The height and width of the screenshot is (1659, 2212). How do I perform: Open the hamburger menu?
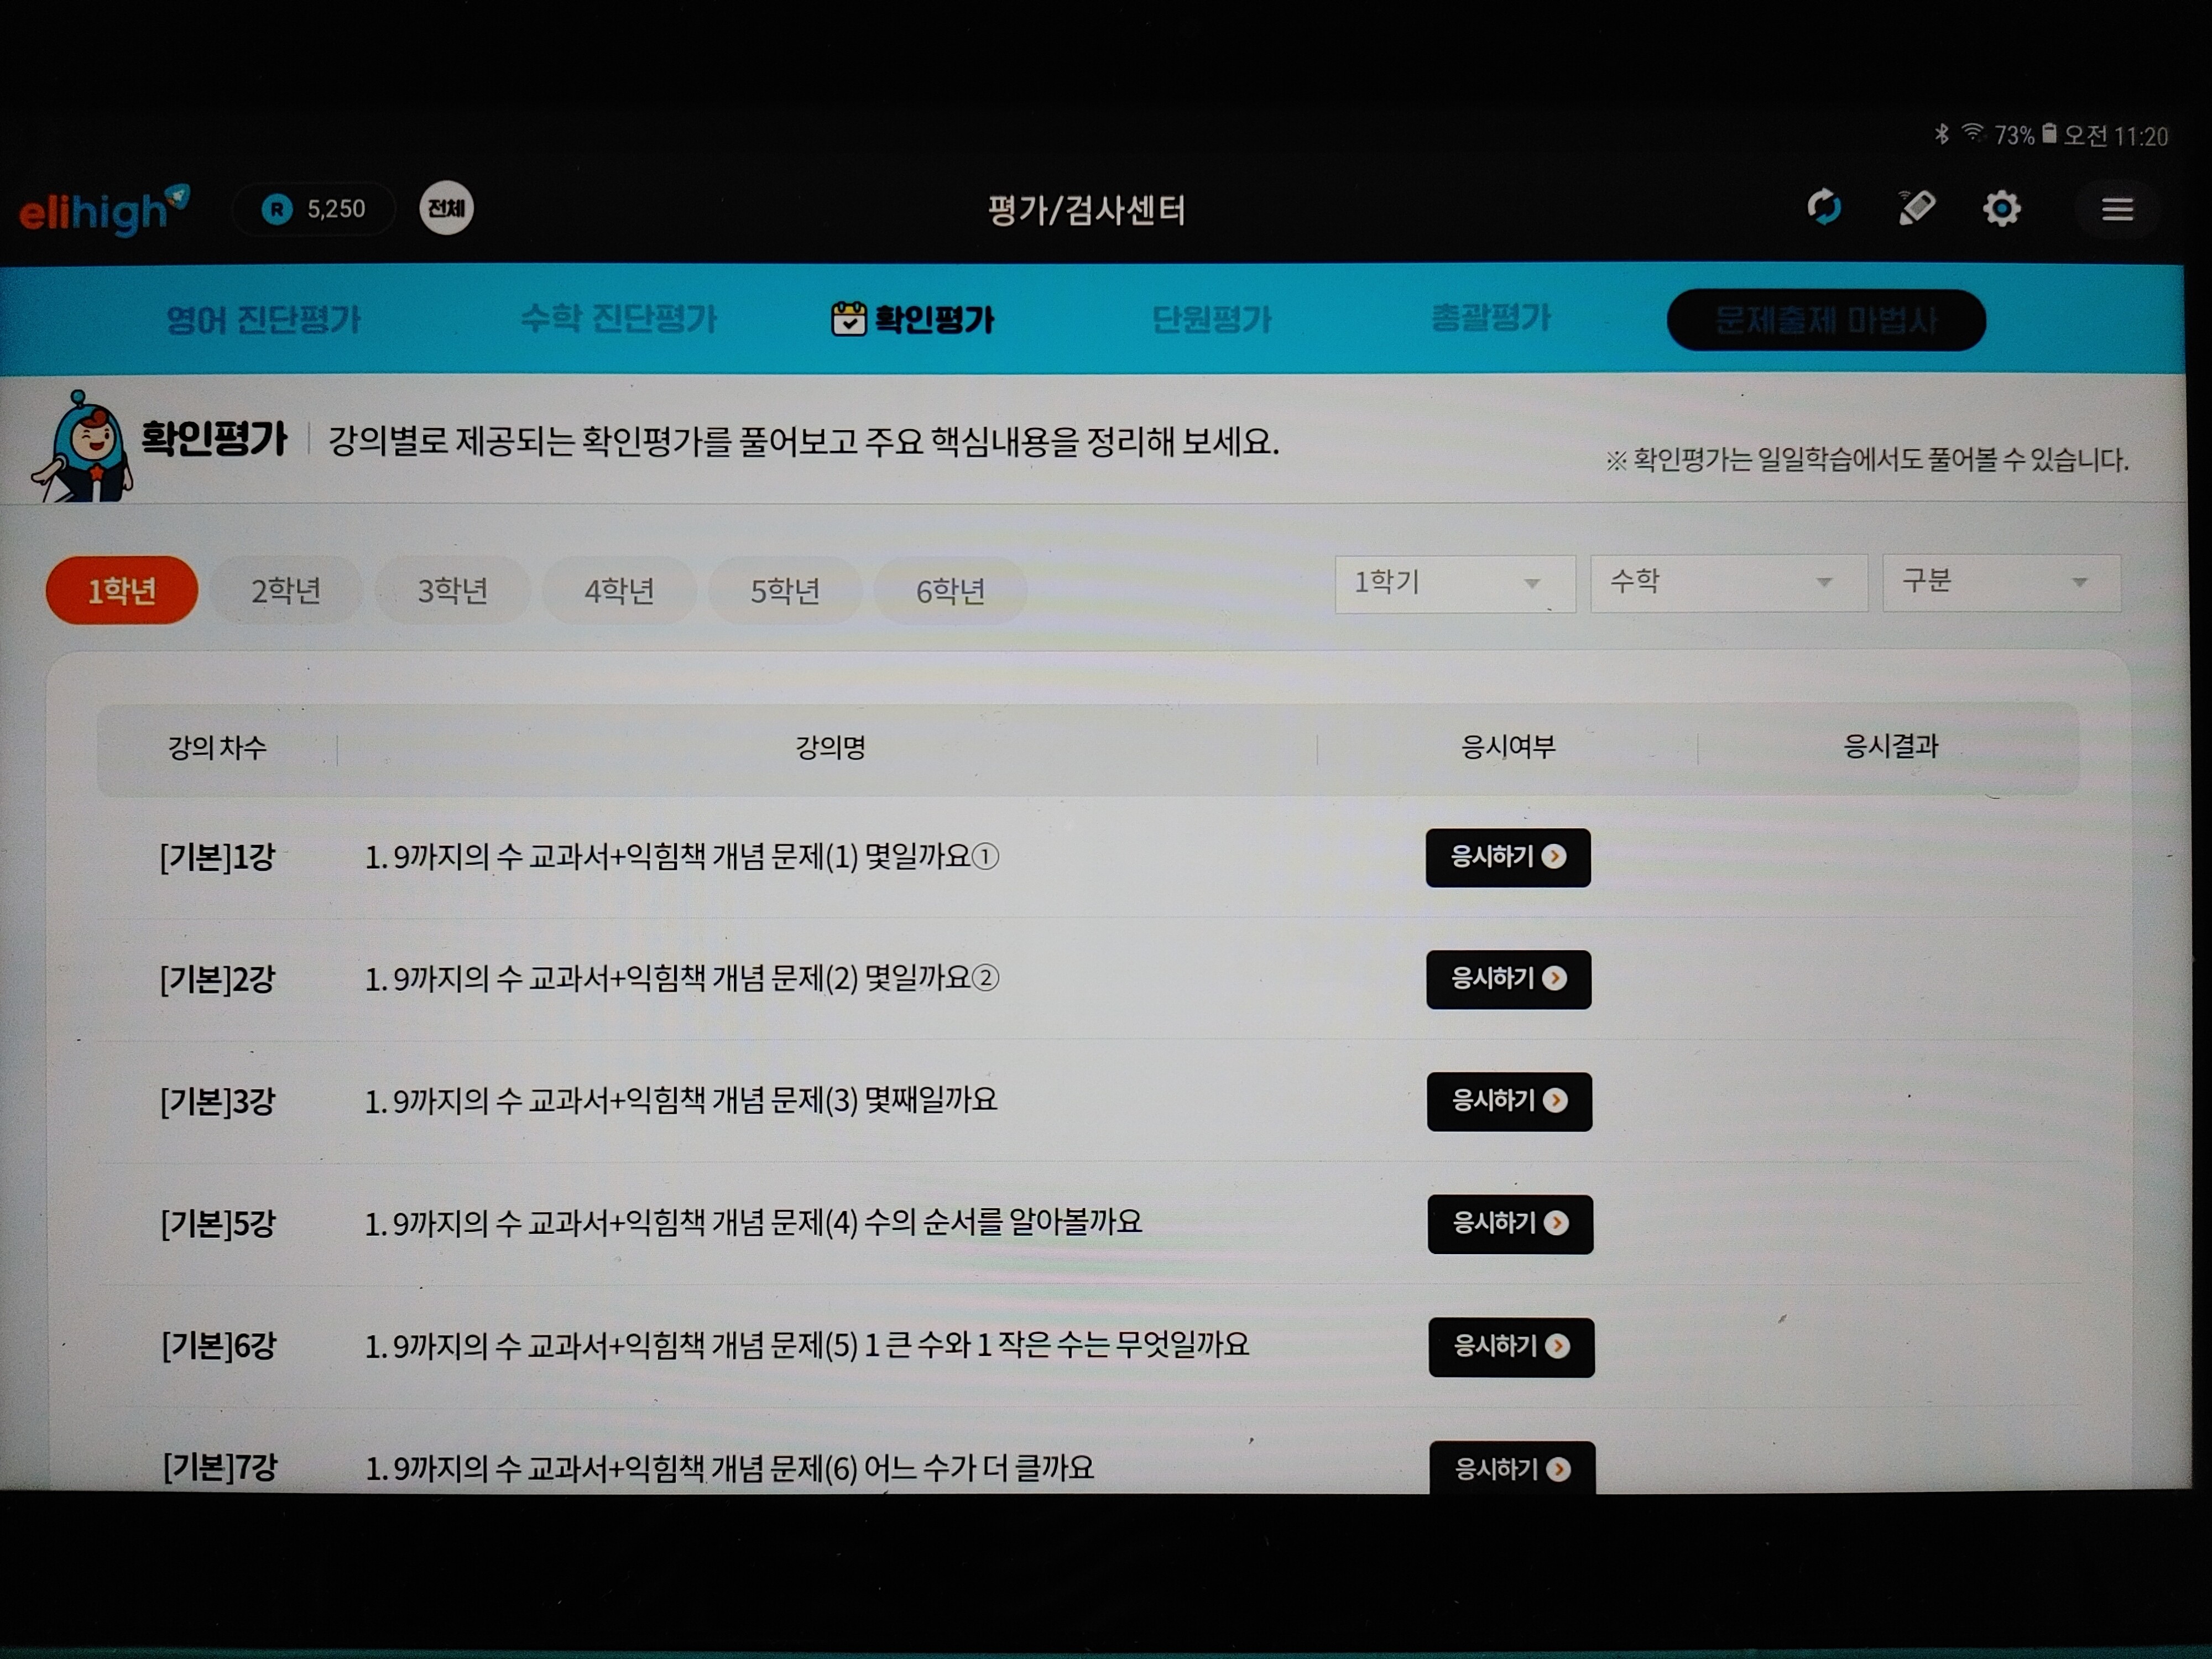[2117, 210]
